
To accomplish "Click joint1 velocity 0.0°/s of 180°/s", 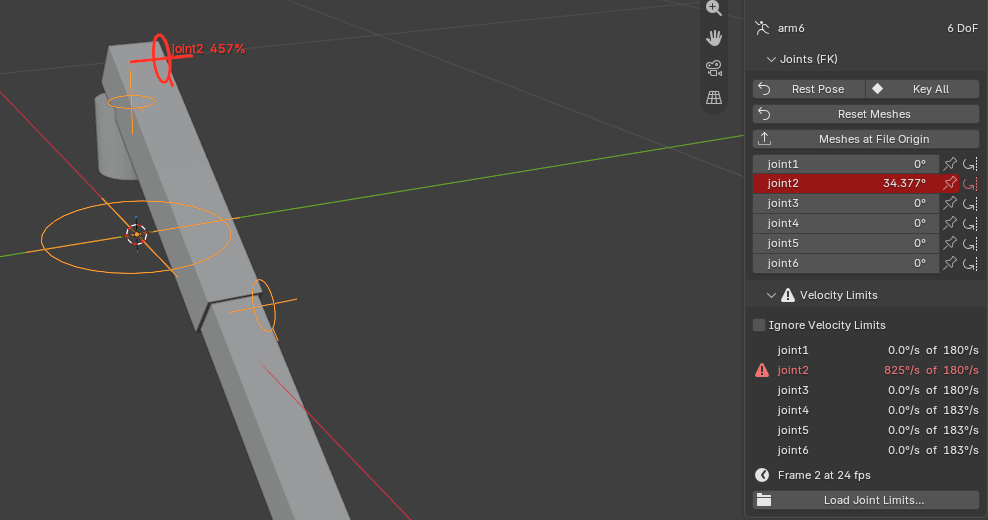I will (x=933, y=350).
